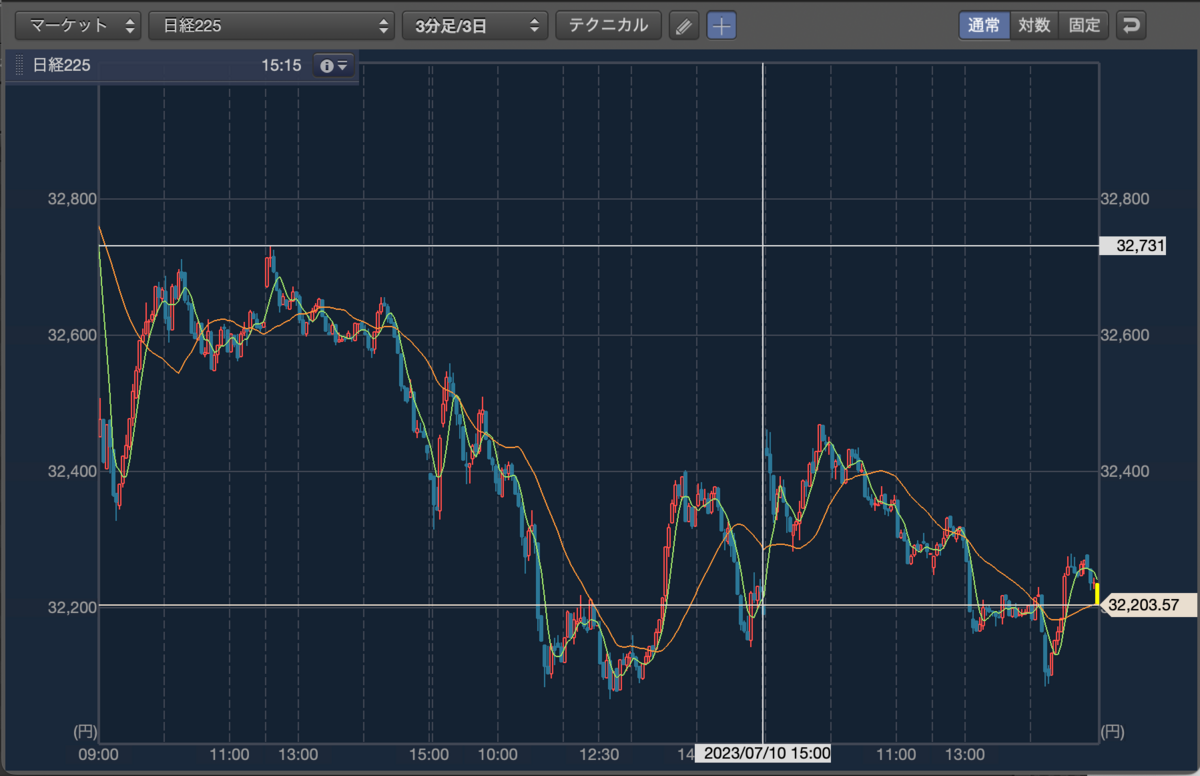
Task: Select 対数 logarithmic scale mode
Action: 1034,26
